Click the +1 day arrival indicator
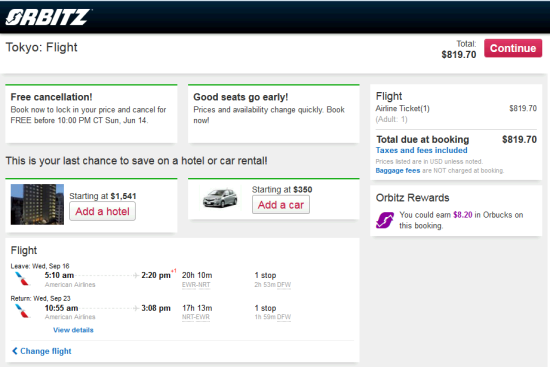Screen dimensions: 550x367 (174, 271)
